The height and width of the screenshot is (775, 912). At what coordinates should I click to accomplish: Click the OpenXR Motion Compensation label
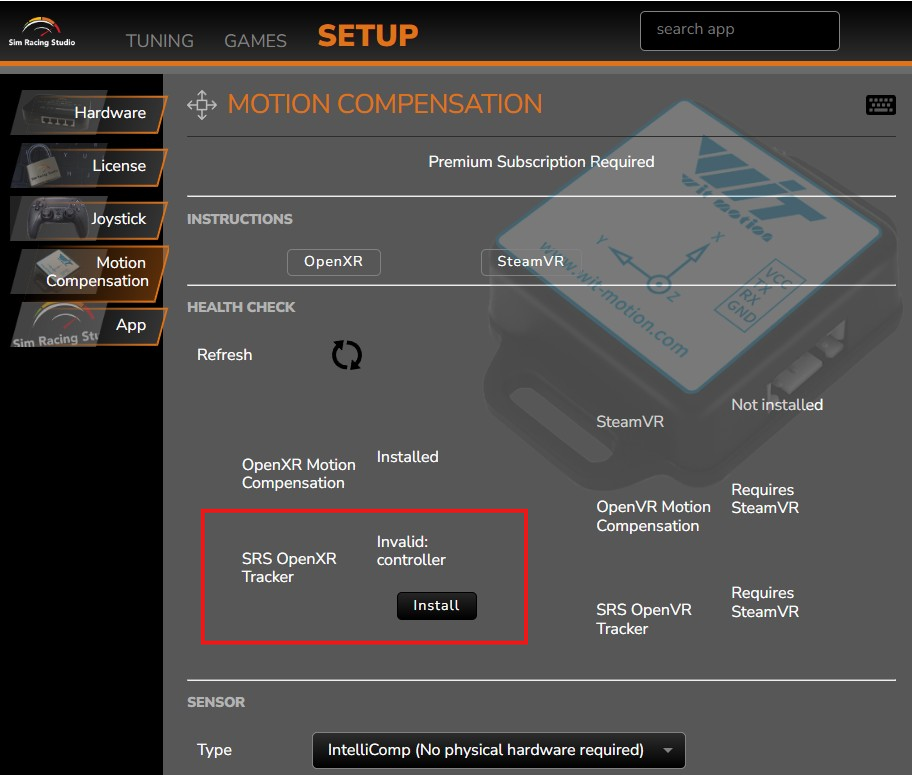[x=298, y=474]
